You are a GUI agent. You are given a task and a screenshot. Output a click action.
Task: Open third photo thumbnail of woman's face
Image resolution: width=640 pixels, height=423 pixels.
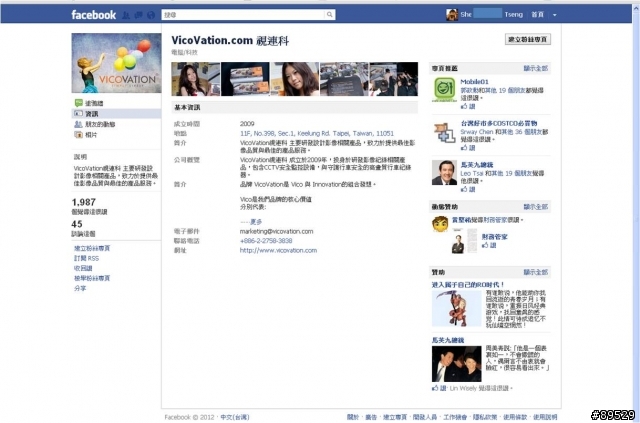(x=294, y=79)
